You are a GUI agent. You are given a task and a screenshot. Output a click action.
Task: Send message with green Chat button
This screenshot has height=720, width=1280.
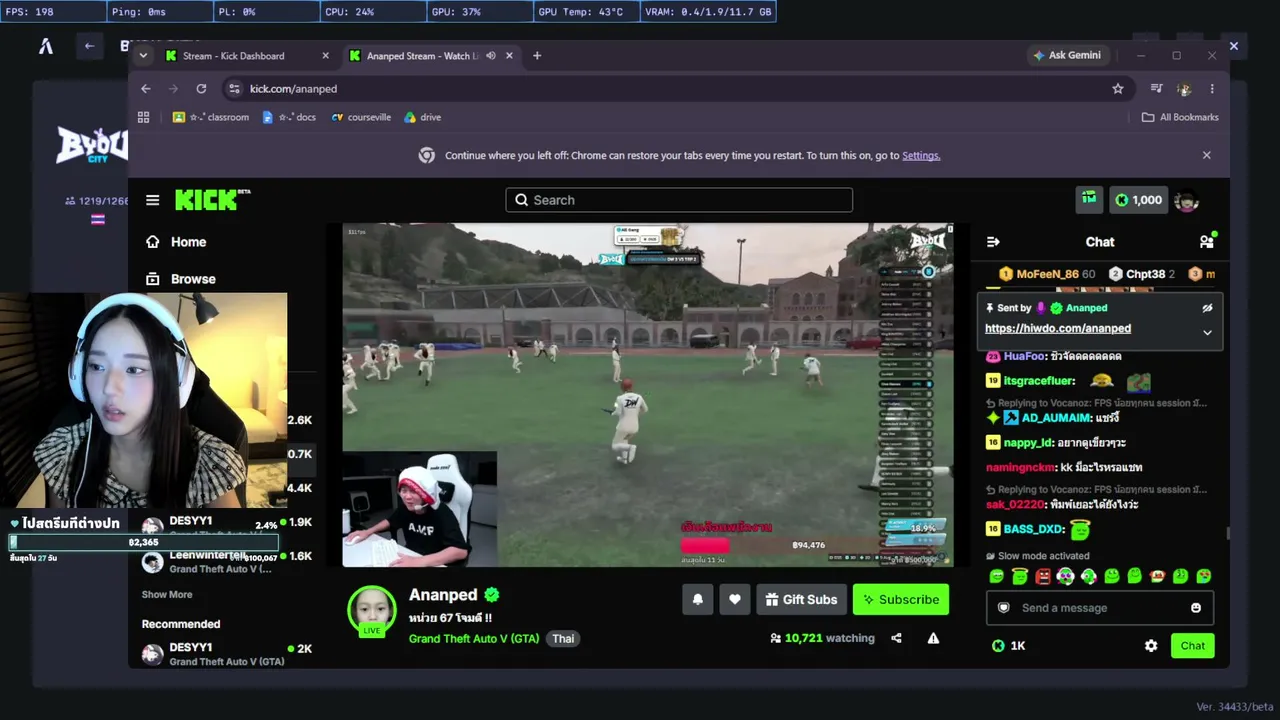pyautogui.click(x=1193, y=646)
